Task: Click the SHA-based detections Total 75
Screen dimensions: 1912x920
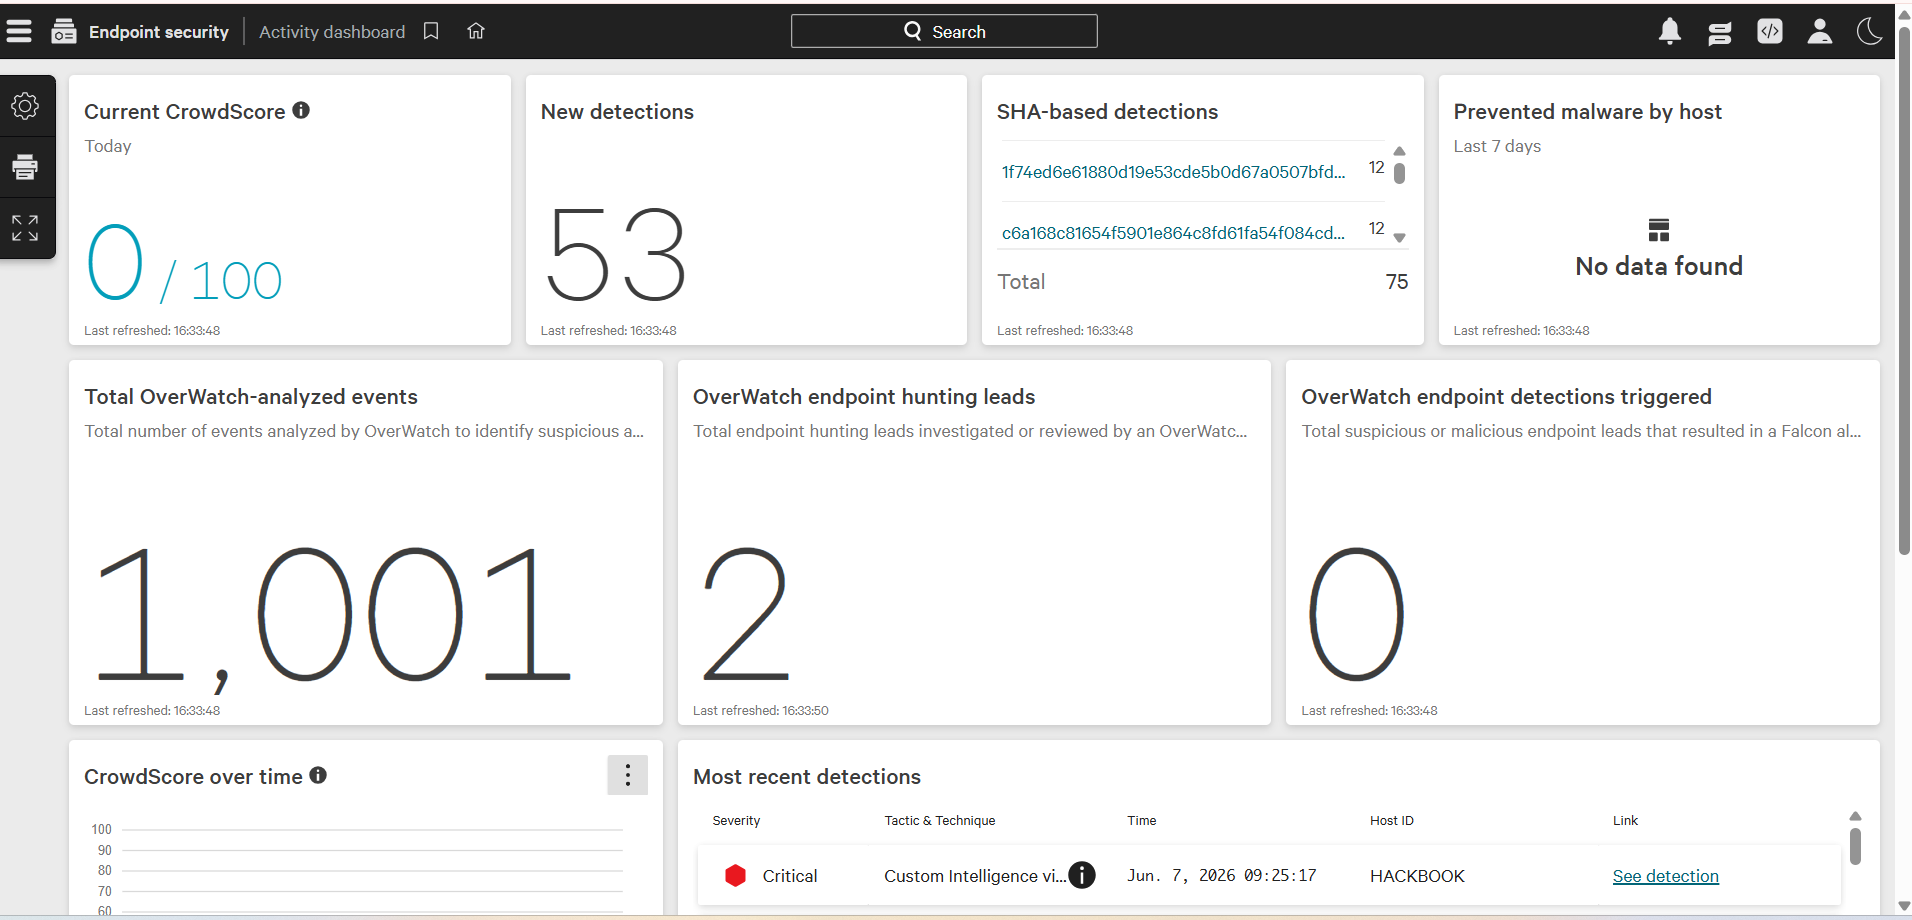Action: tap(1397, 282)
